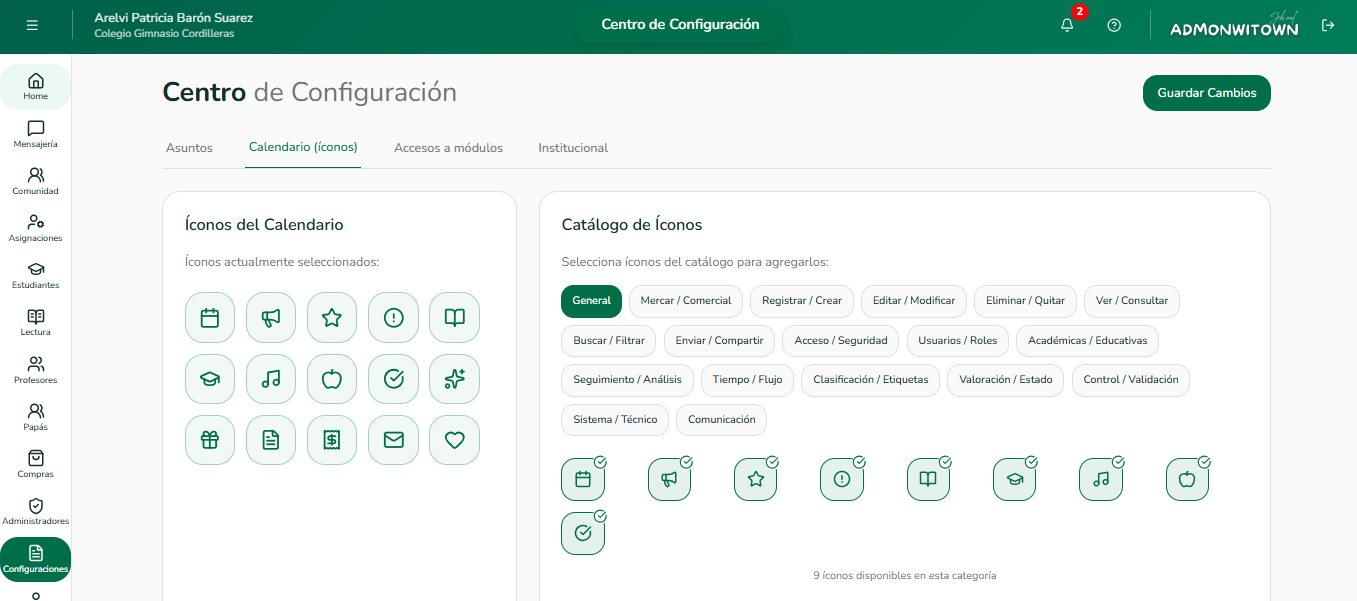Viewport: 1357px width, 601px height.
Task: Deselect calendar icon in Catálogo de Íconos
Action: pos(583,479)
